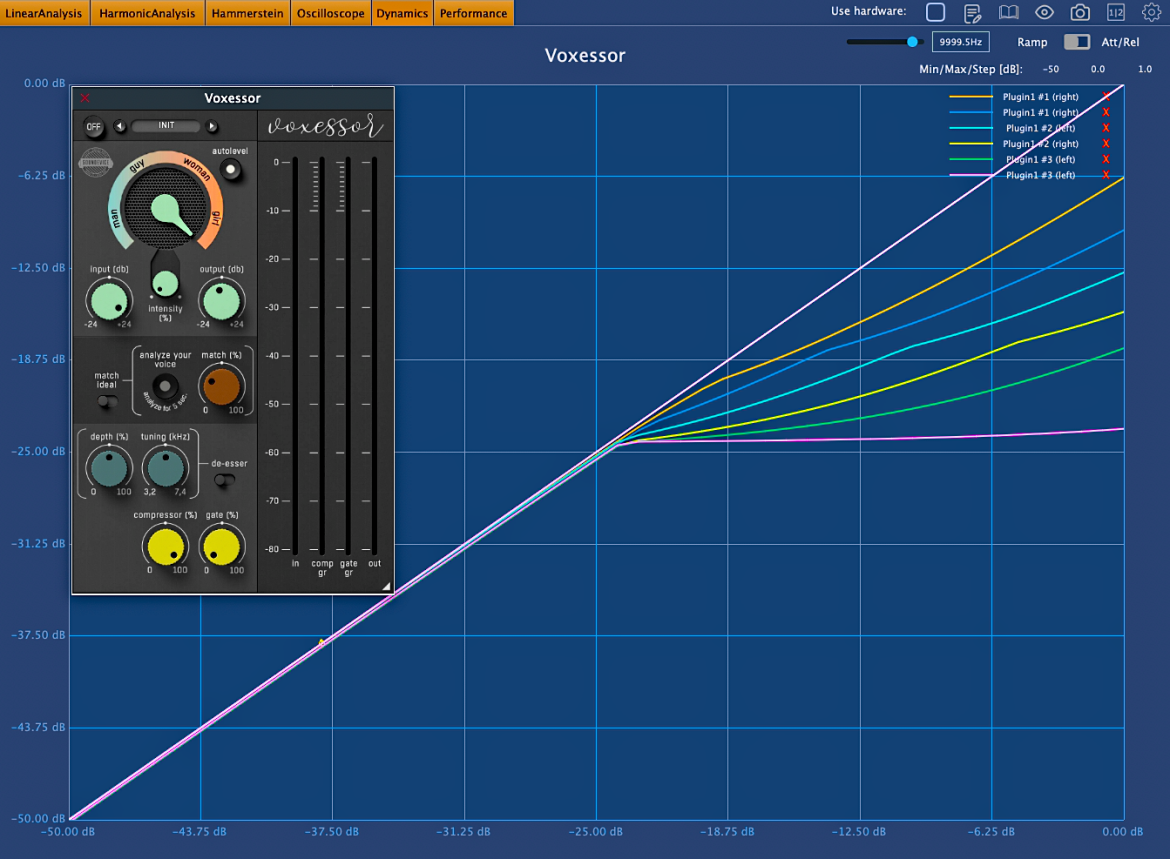The width and height of the screenshot is (1170, 859).
Task: Click the de-esser depth (%) knob
Action: click(109, 468)
